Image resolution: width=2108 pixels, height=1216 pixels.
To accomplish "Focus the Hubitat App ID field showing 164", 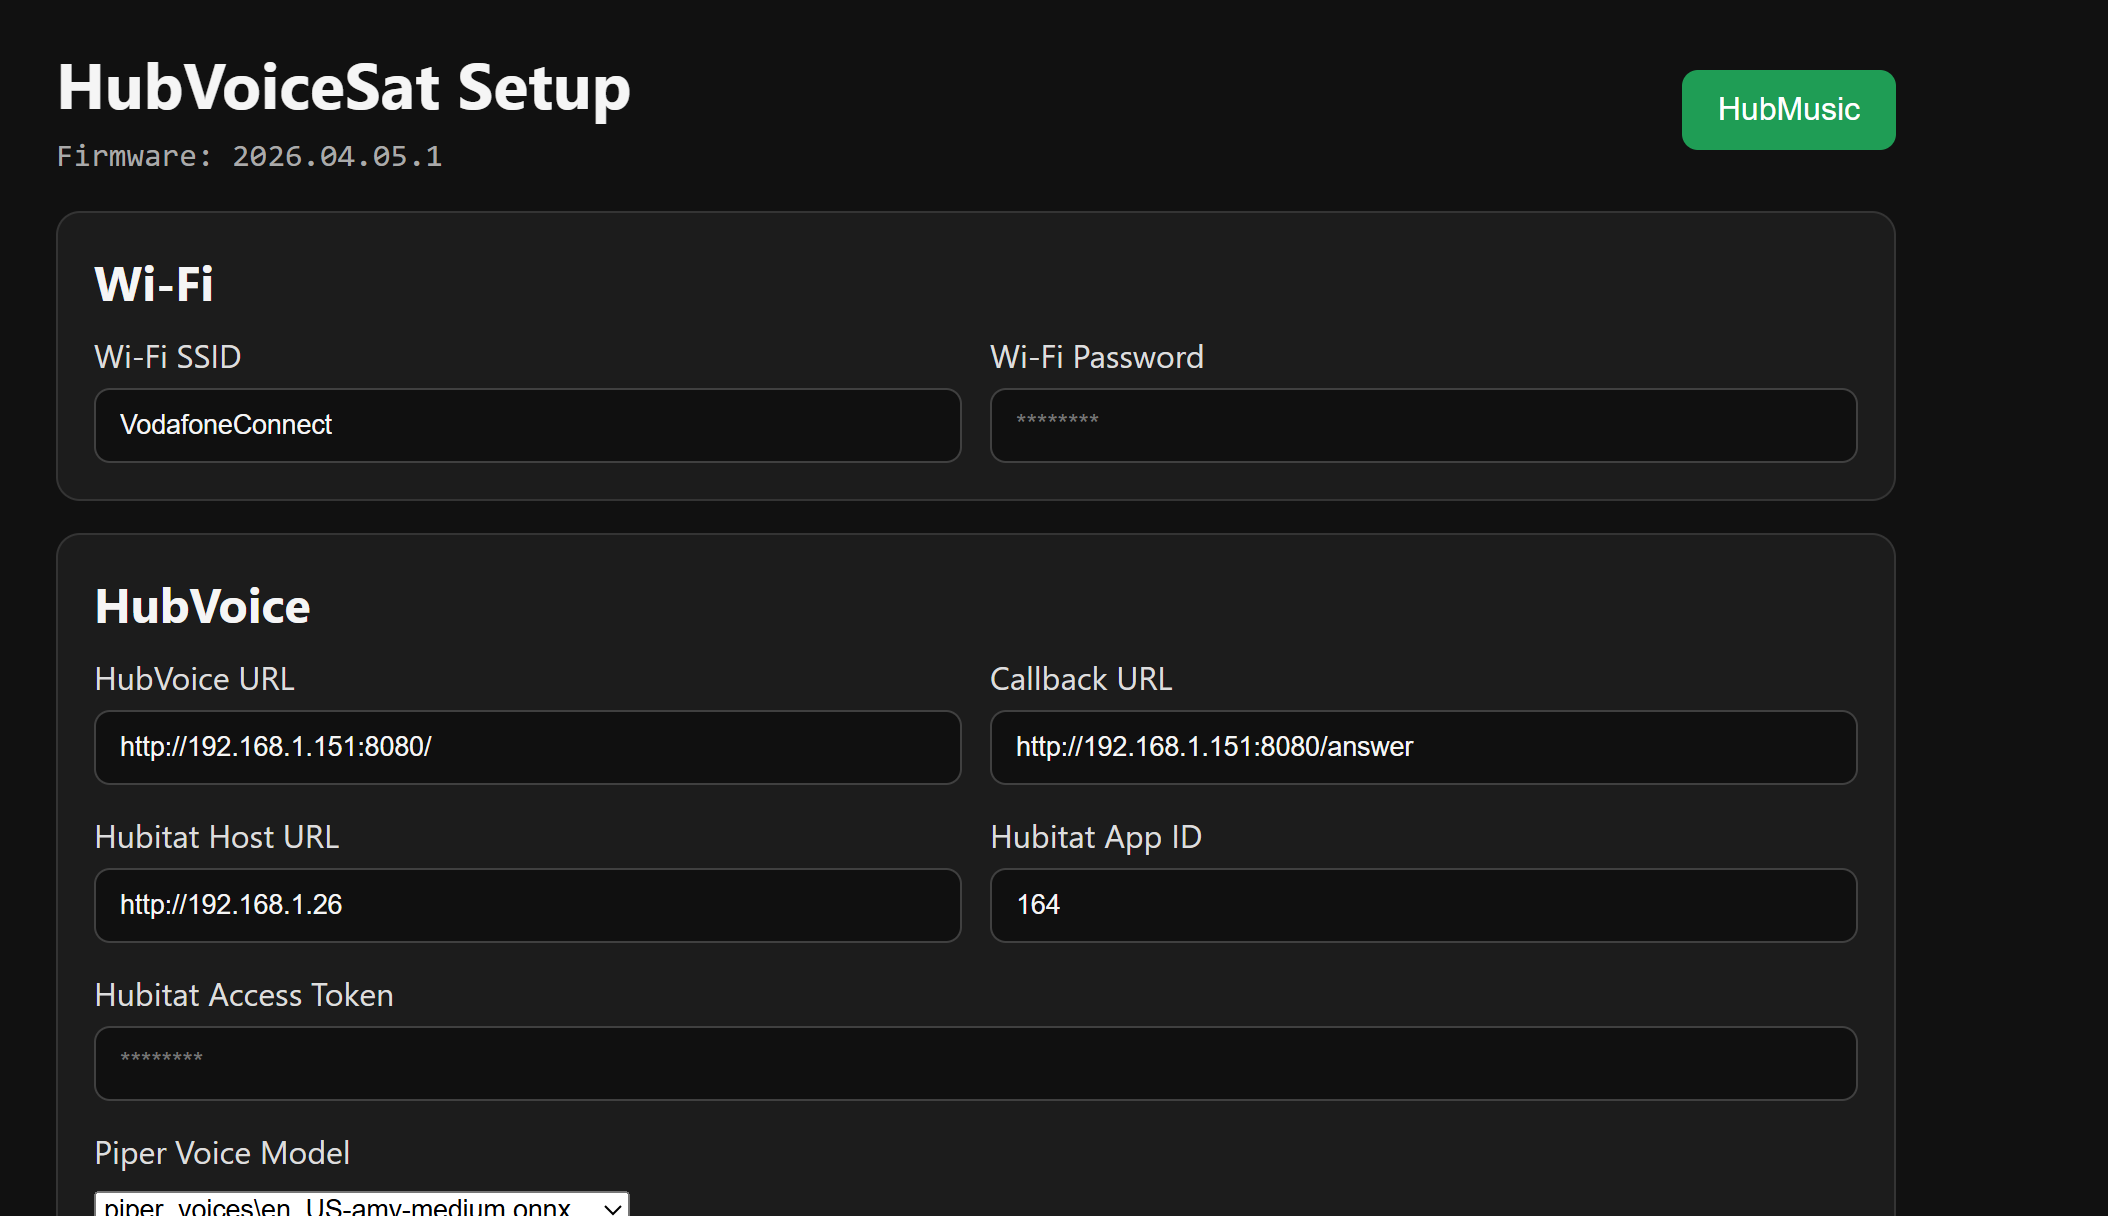I will point(1423,905).
